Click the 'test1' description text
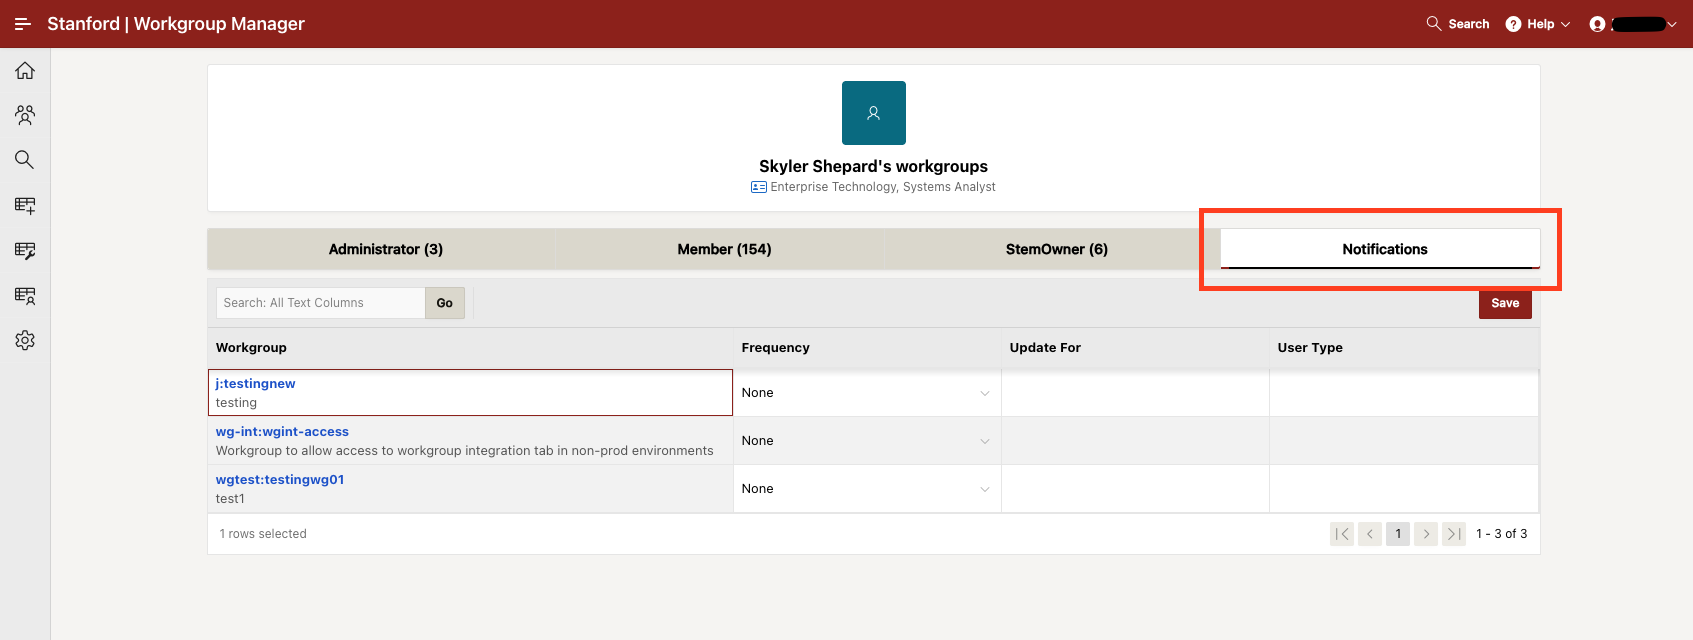Viewport: 1693px width, 640px height. [x=230, y=499]
